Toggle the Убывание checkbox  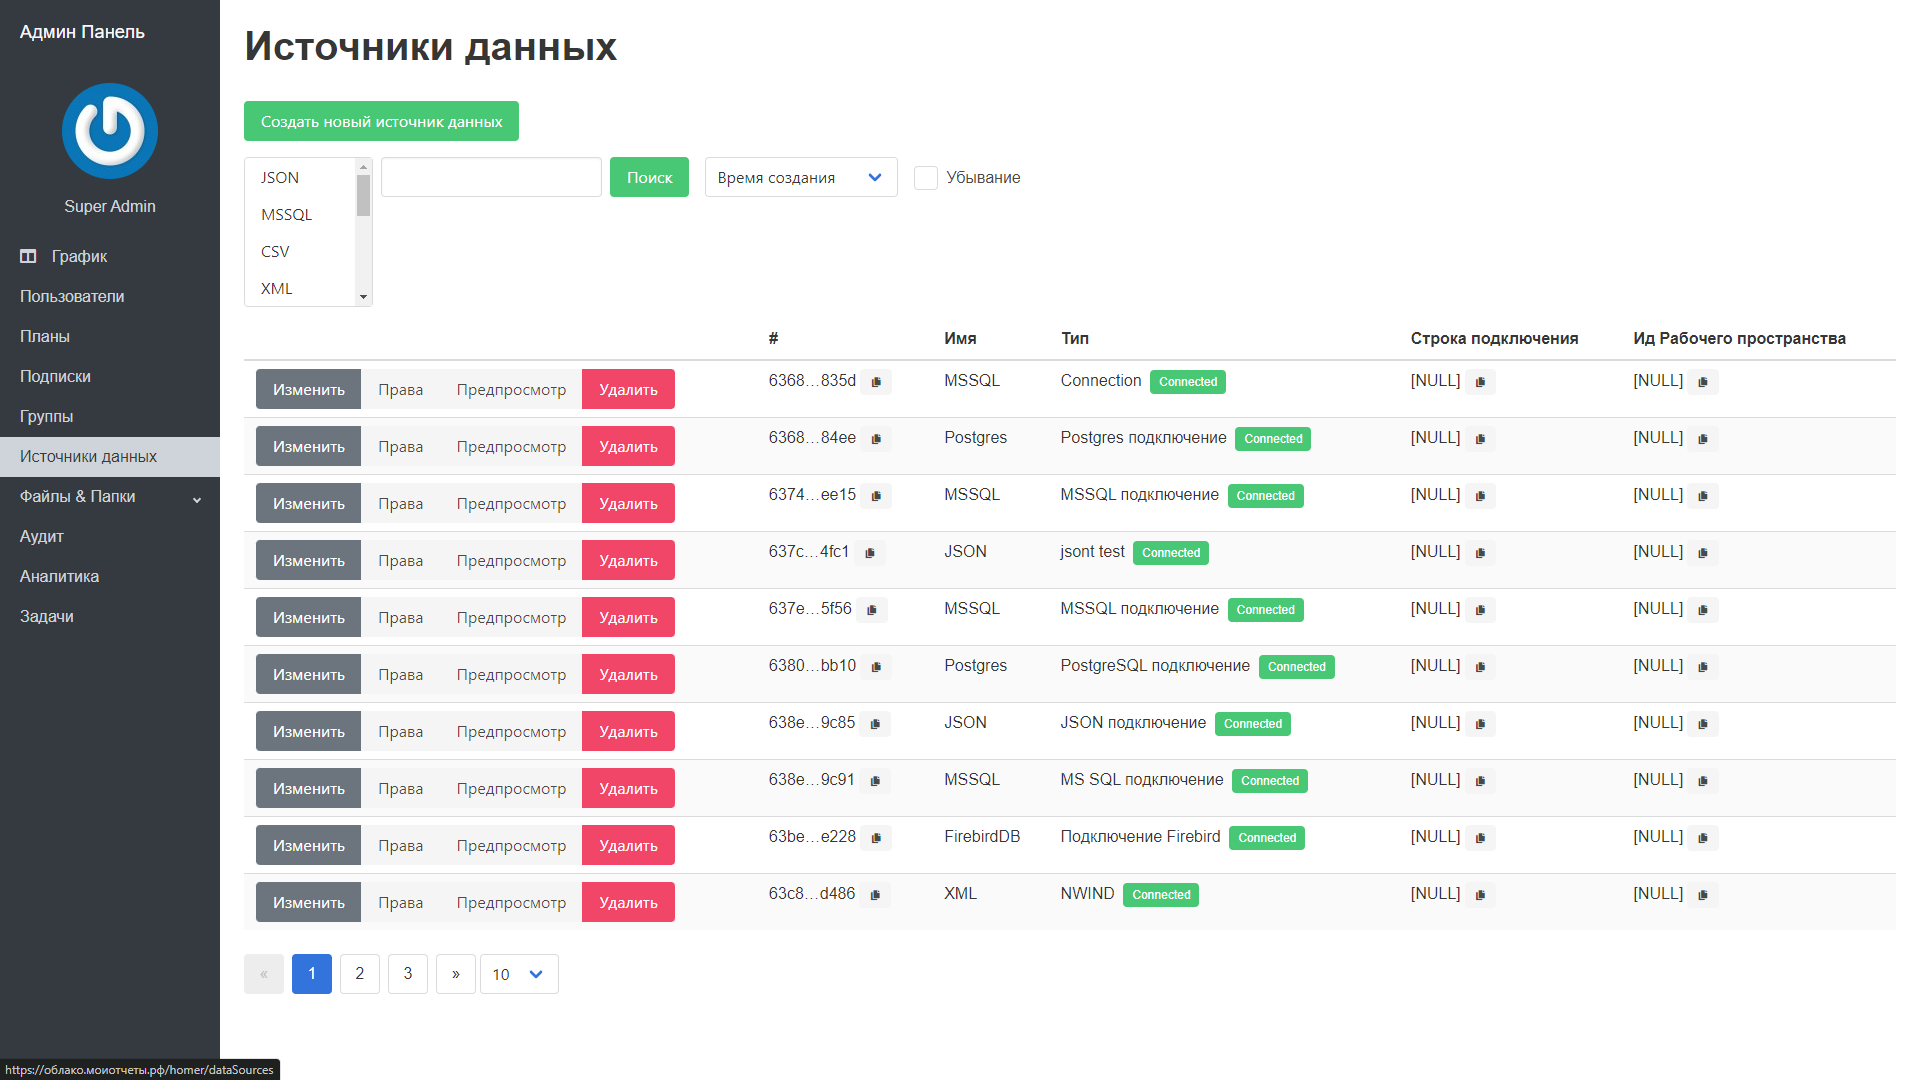926,178
